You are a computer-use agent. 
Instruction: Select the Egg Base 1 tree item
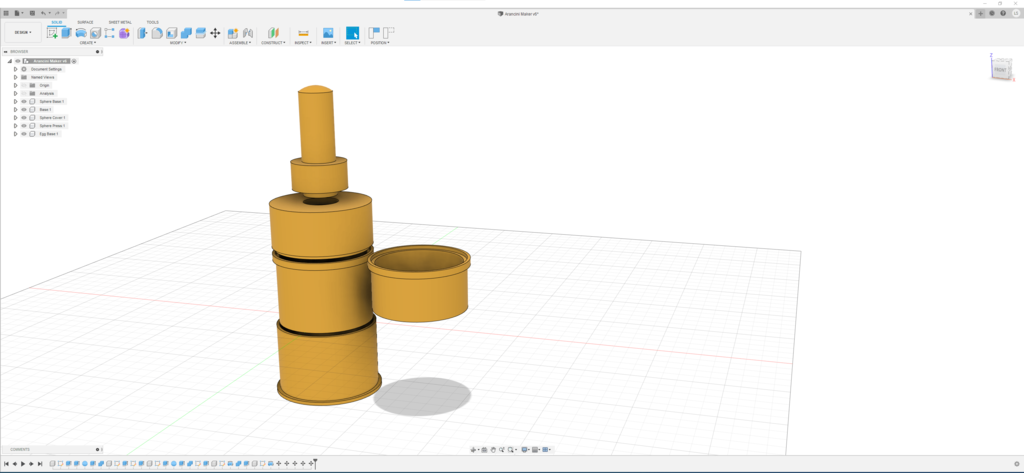pos(49,133)
